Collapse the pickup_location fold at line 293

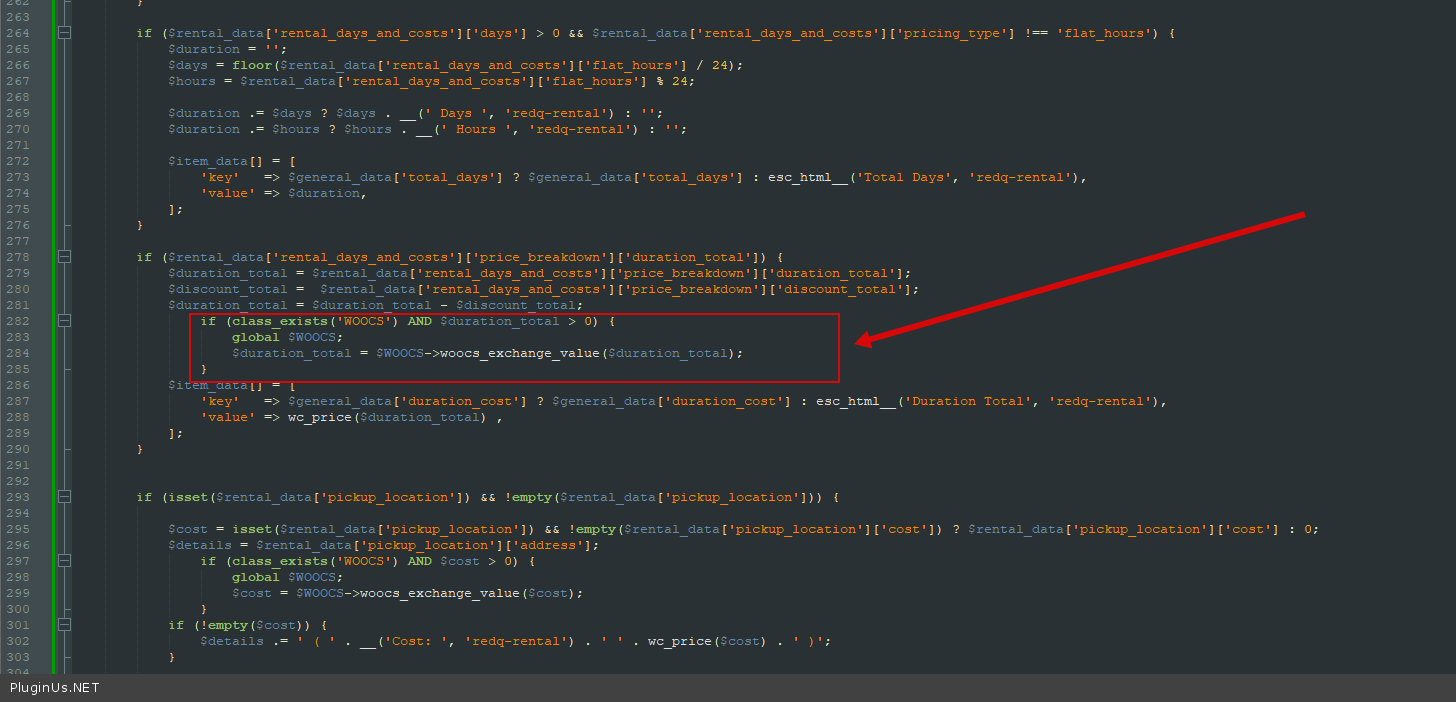(65, 497)
